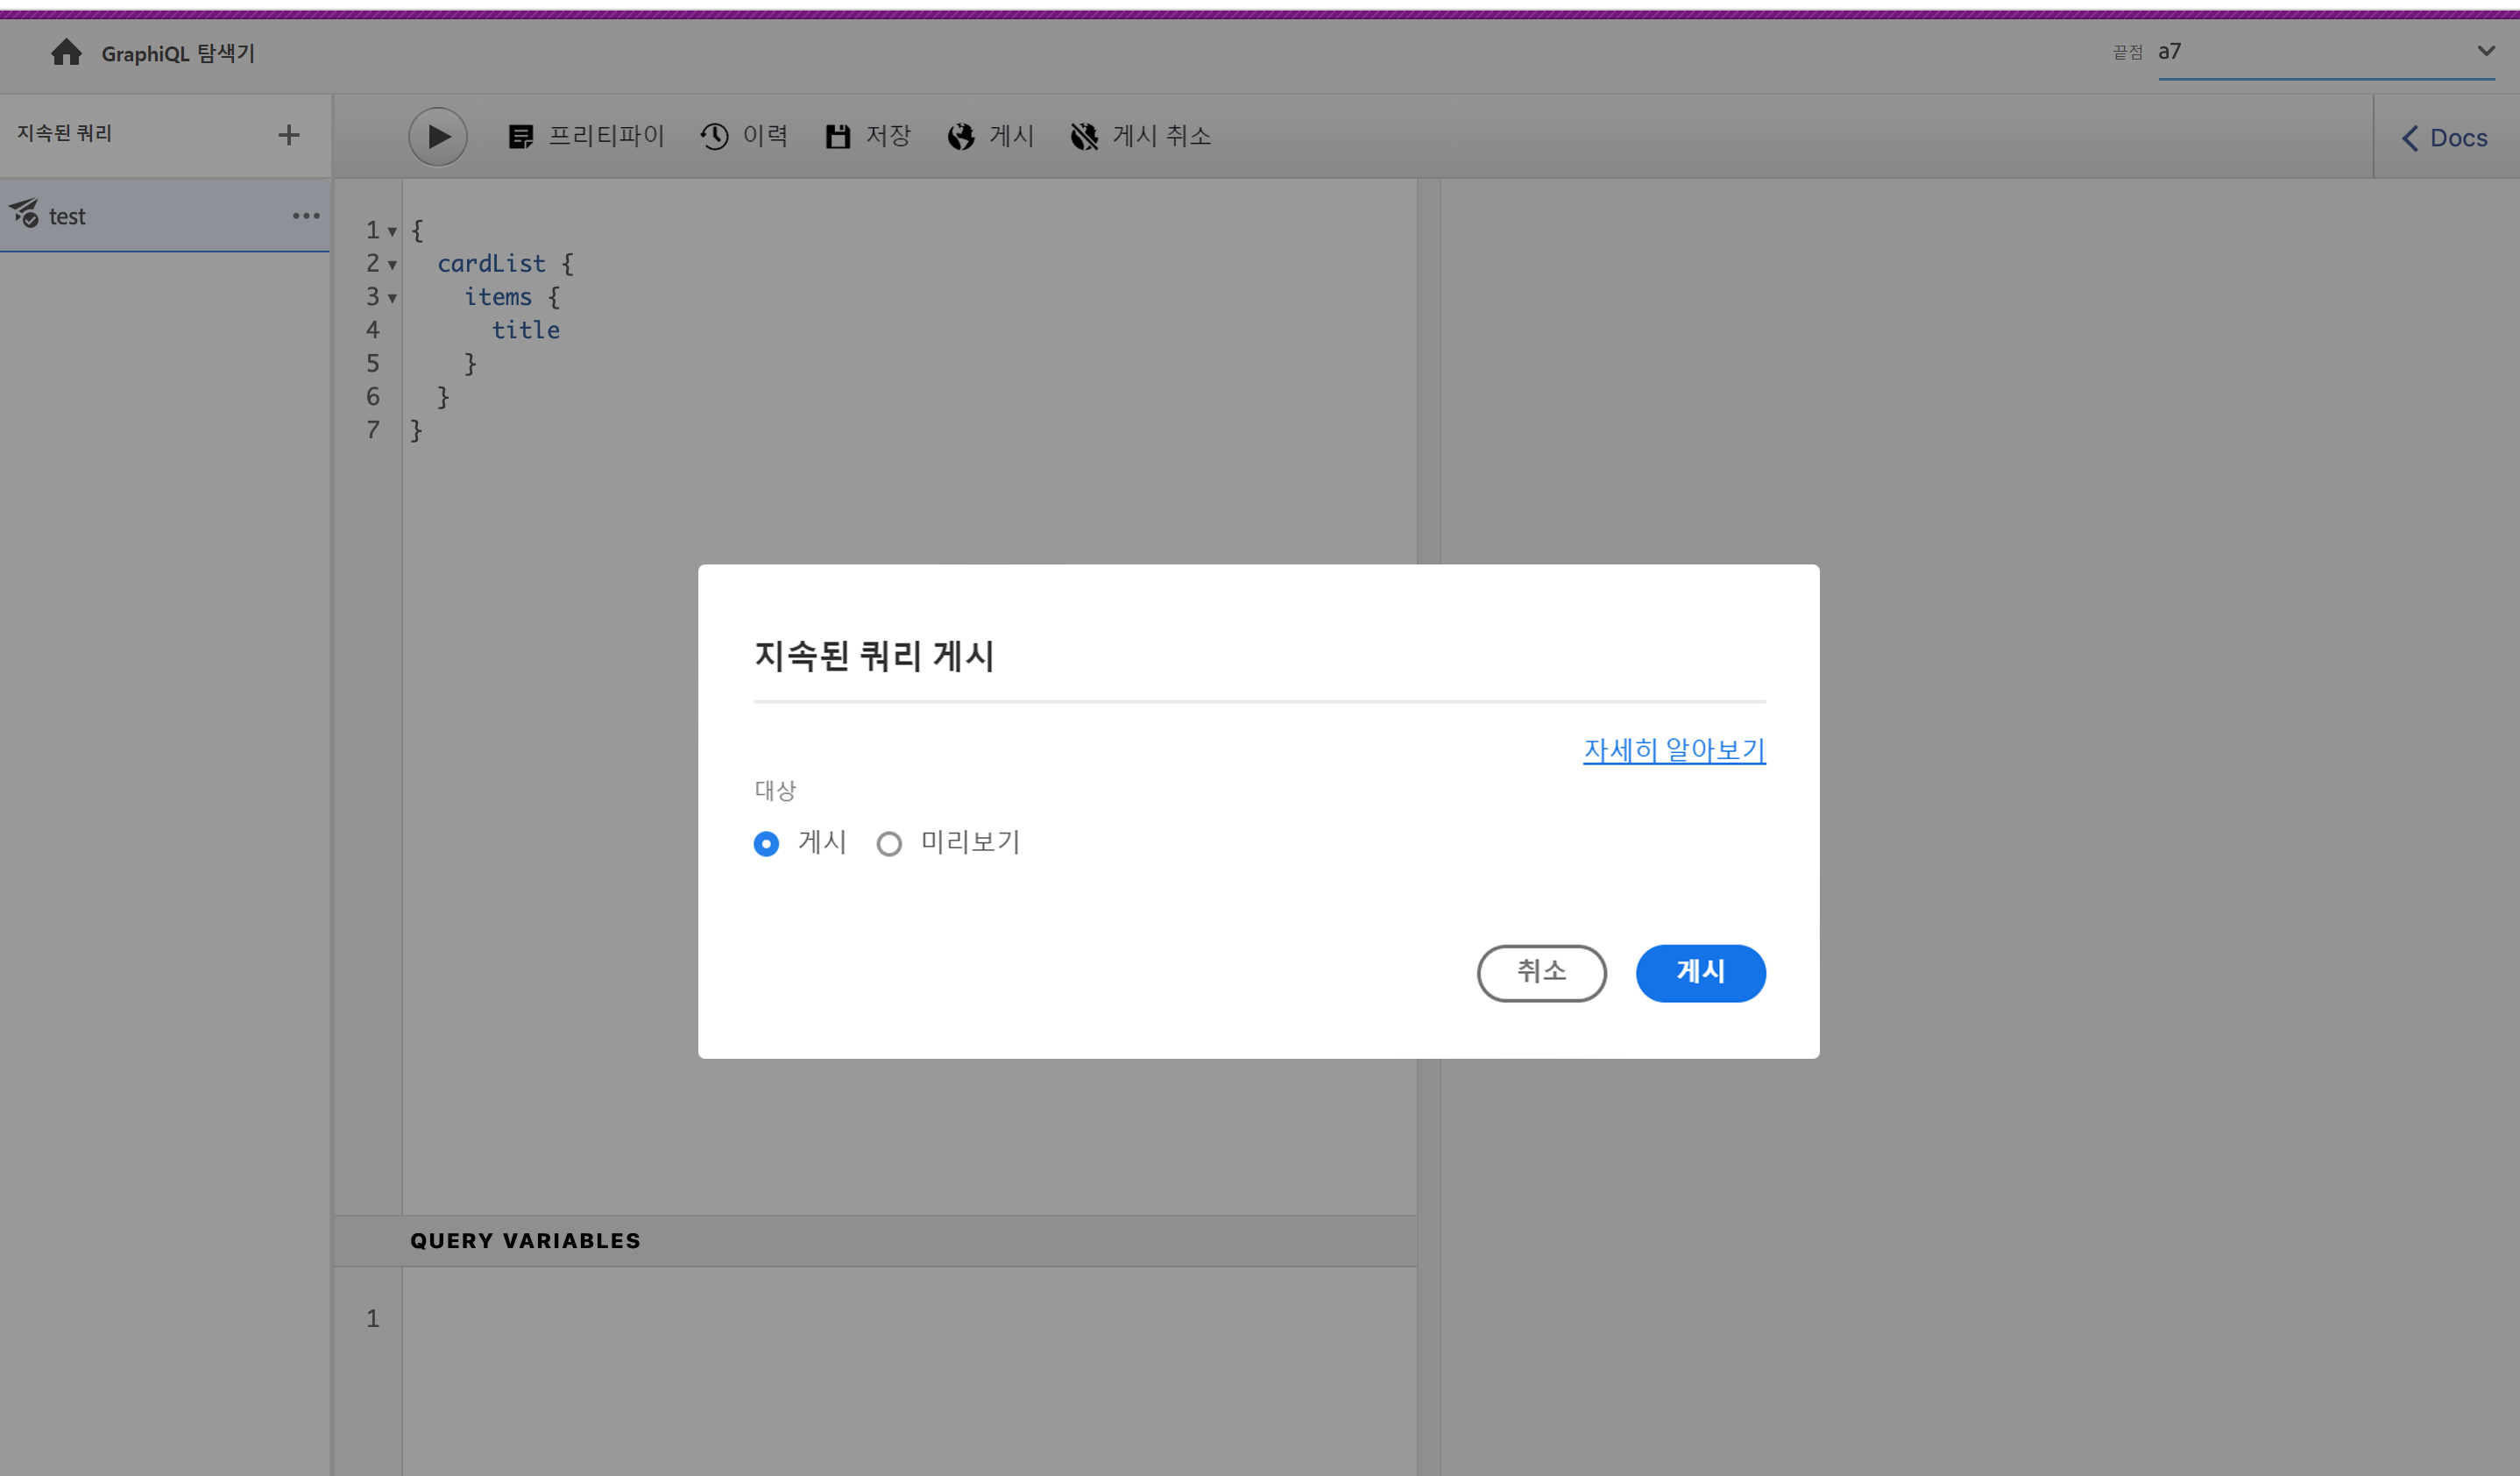This screenshot has height=1476, width=2520.
Task: Click the 취소 cancel button
Action: click(x=1541, y=972)
